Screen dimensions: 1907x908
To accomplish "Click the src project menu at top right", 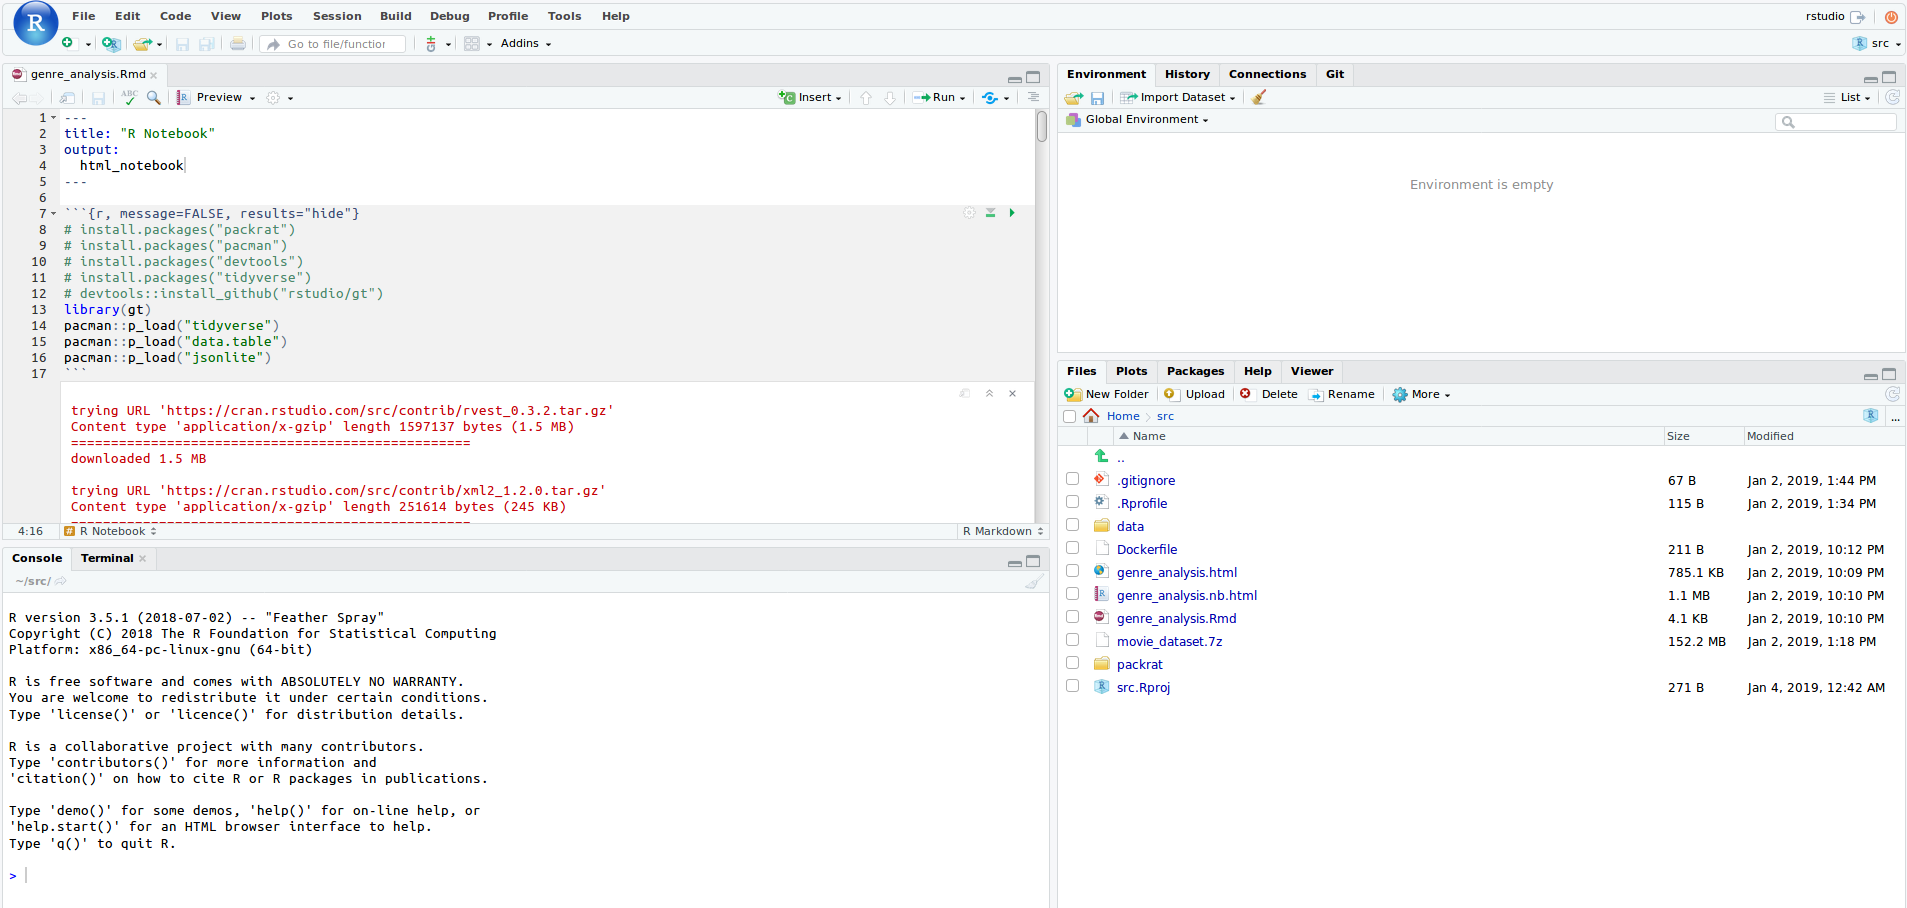I will [x=1876, y=43].
